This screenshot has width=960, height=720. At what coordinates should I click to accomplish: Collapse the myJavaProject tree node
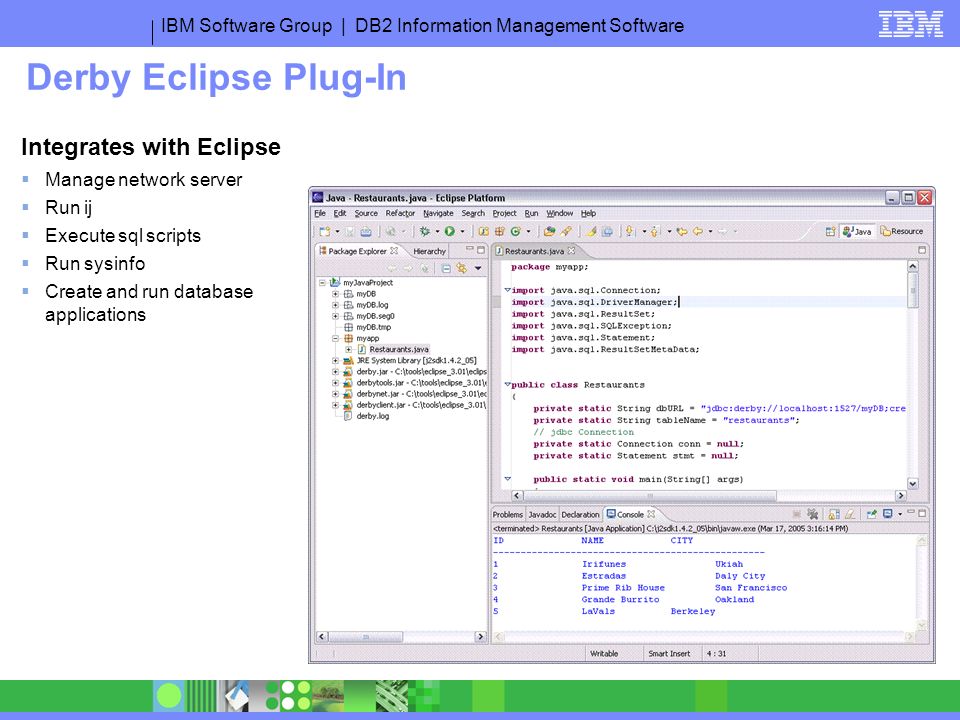322,283
